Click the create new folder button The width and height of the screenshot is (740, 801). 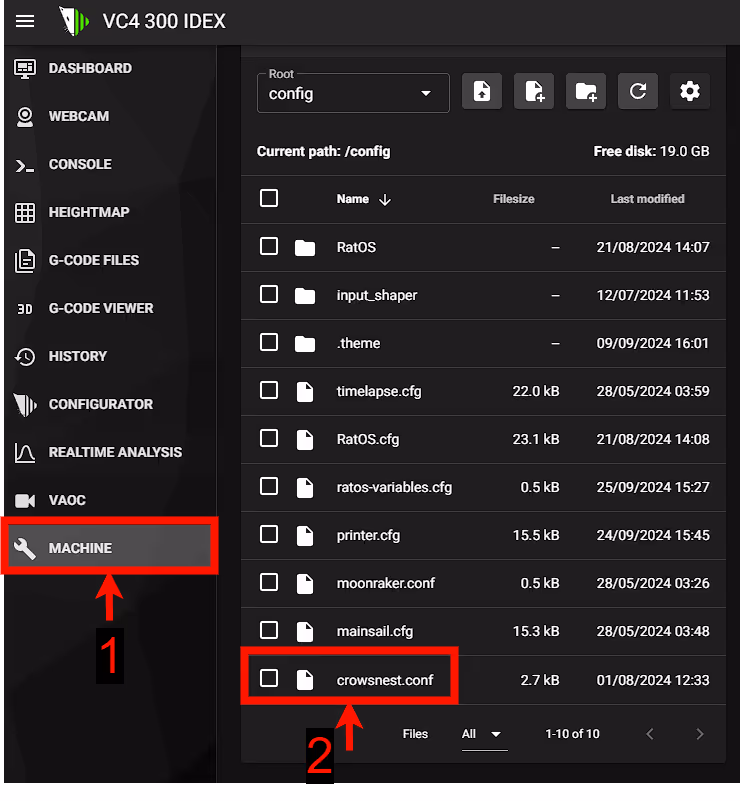tap(586, 91)
